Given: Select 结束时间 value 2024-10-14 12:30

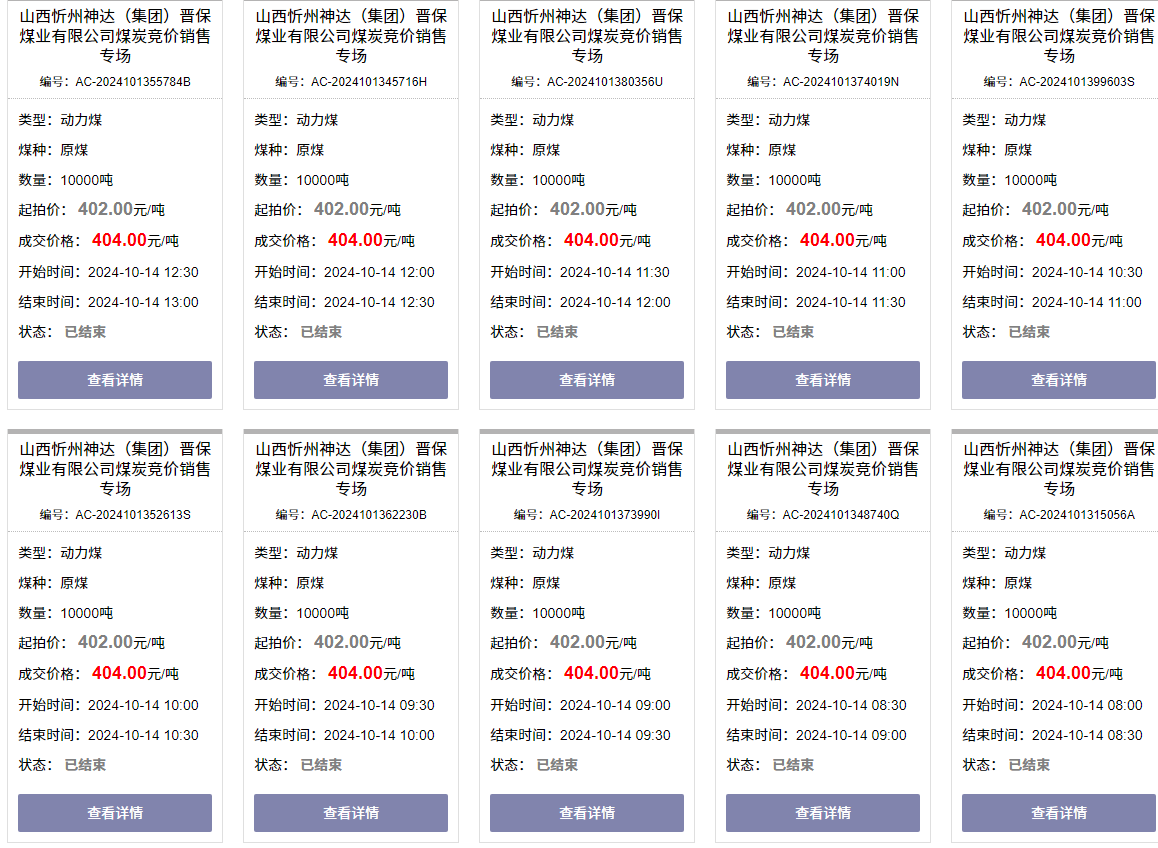Looking at the screenshot, I should 379,302.
